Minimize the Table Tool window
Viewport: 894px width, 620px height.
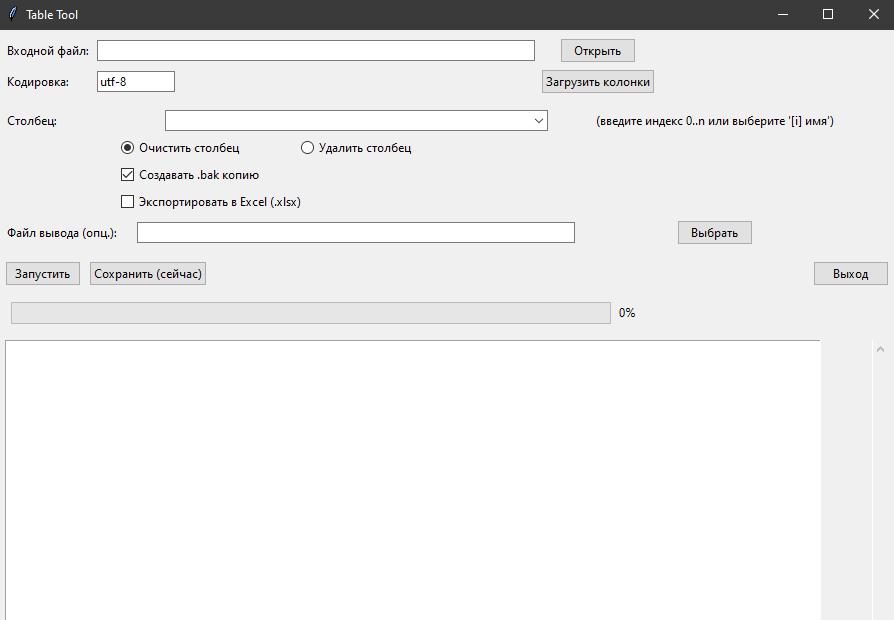(x=781, y=14)
